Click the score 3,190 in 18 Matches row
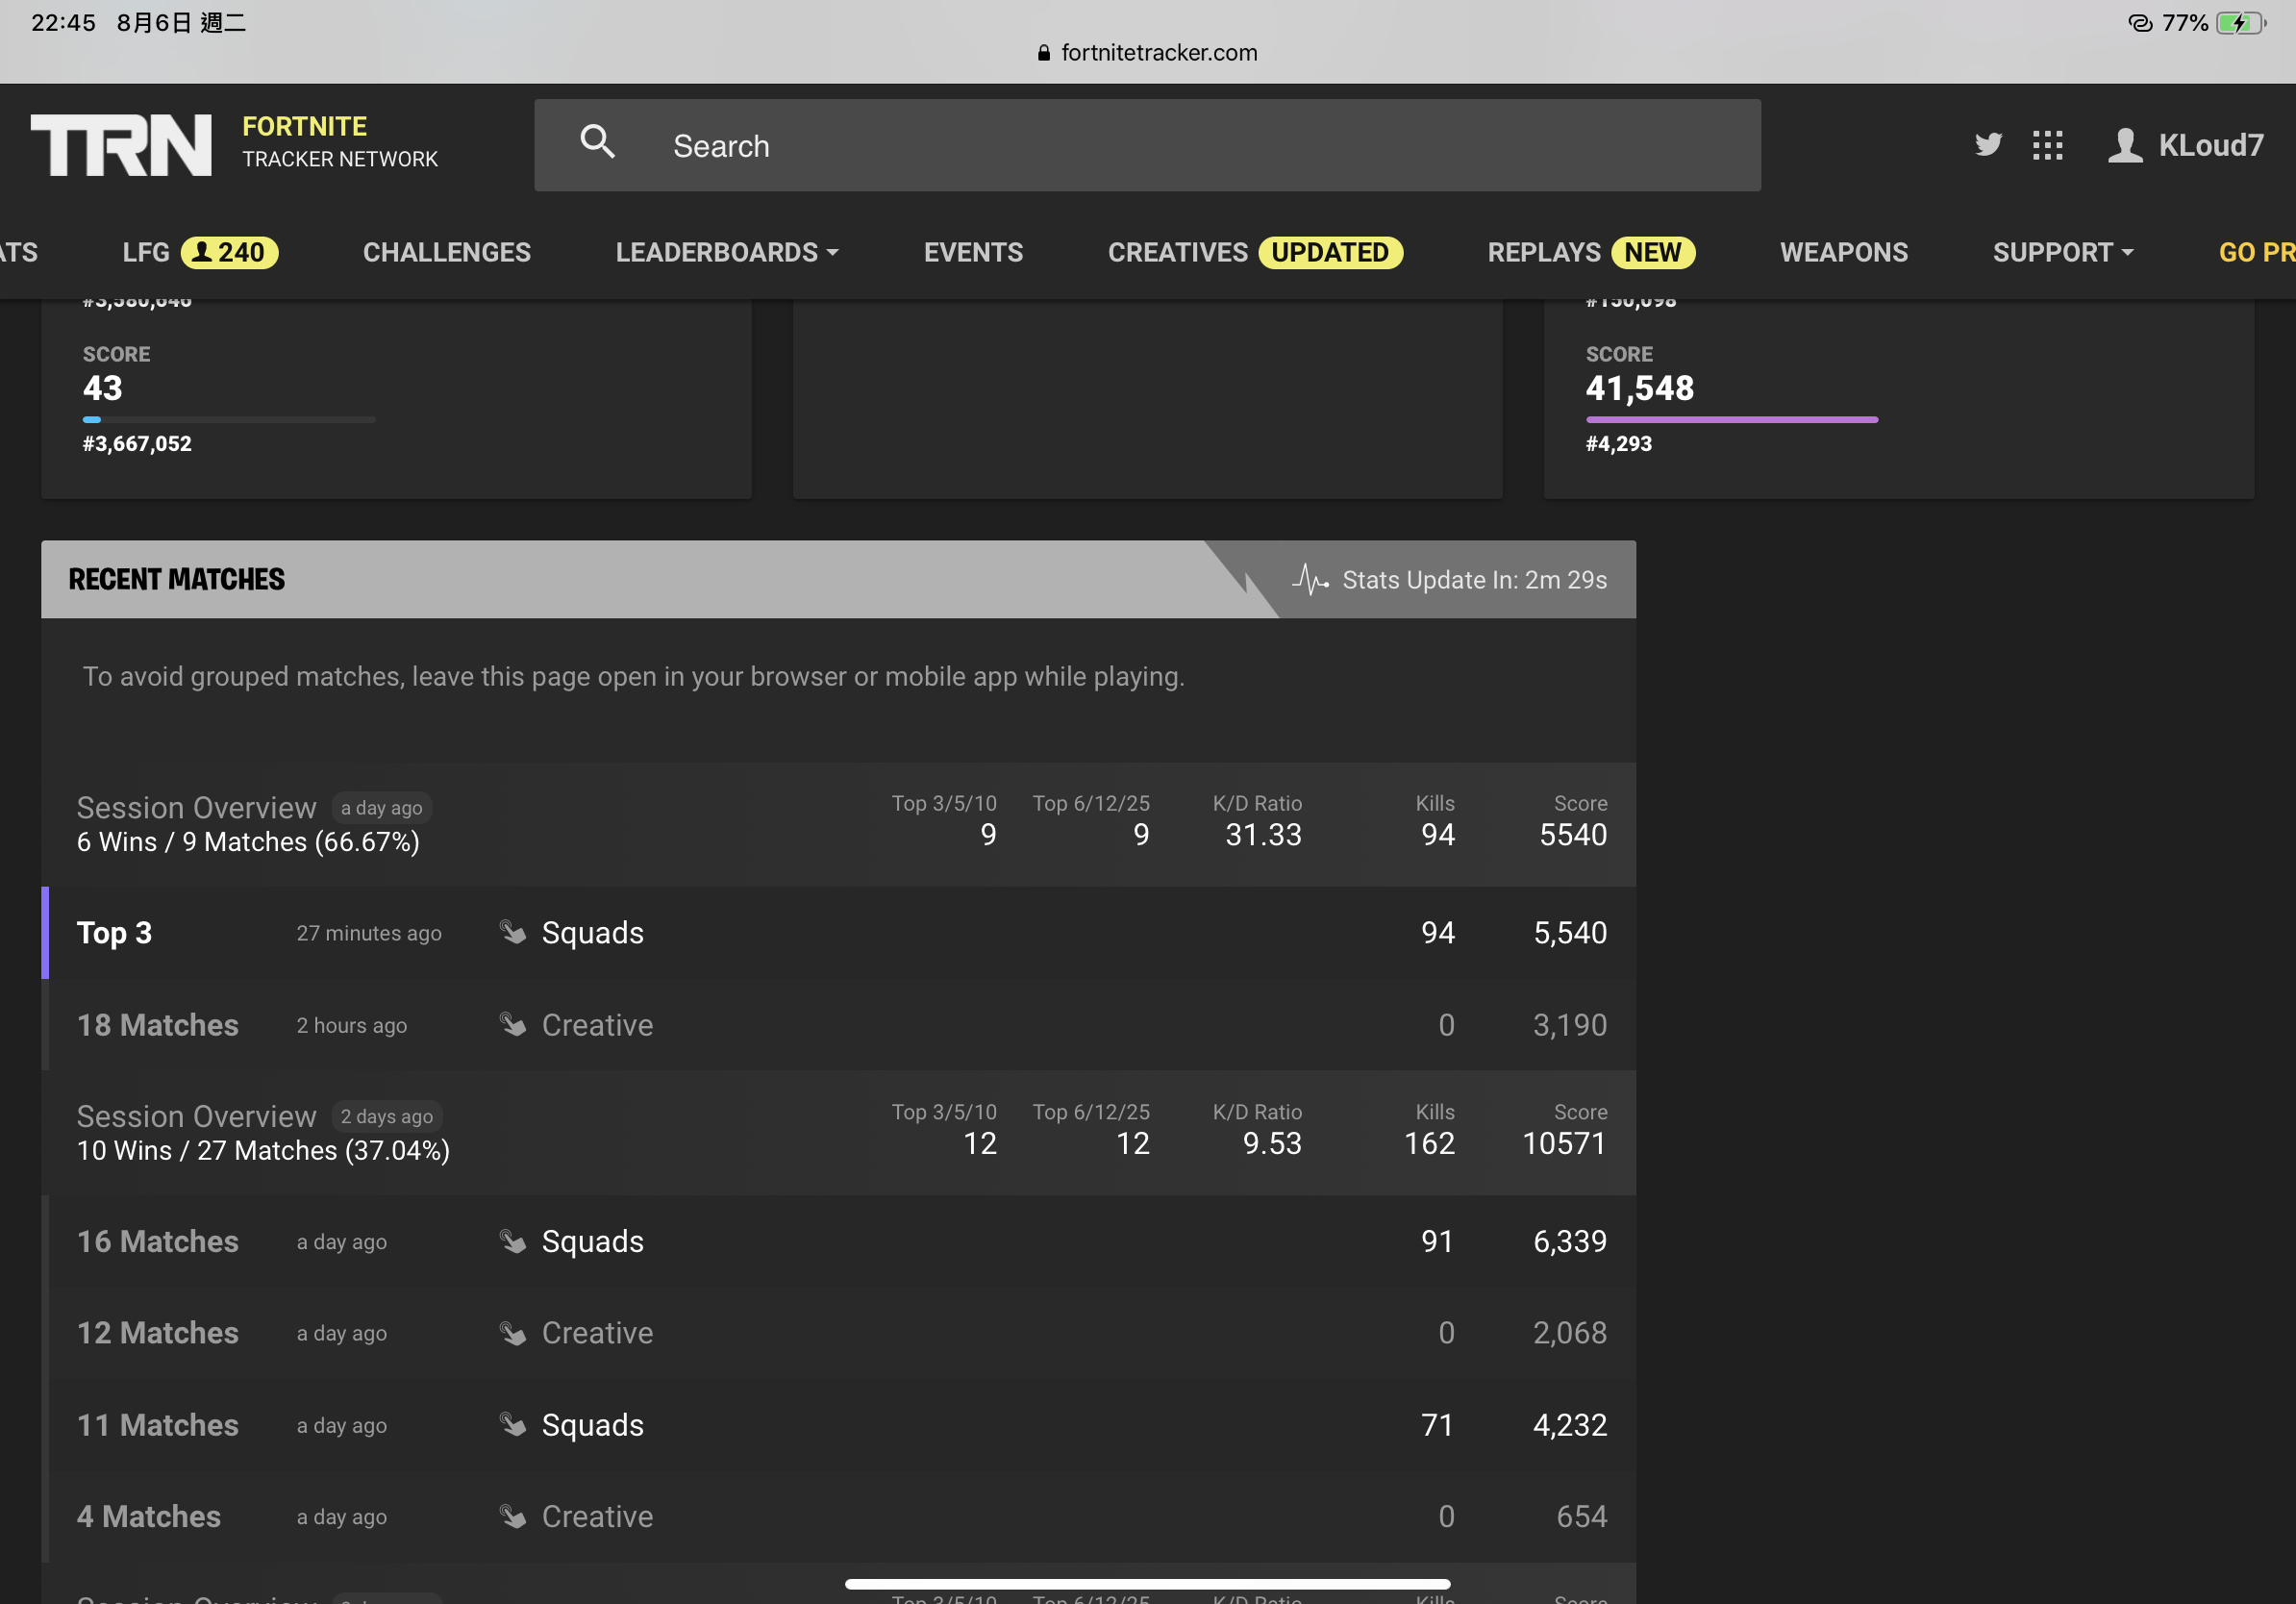 click(1570, 1025)
